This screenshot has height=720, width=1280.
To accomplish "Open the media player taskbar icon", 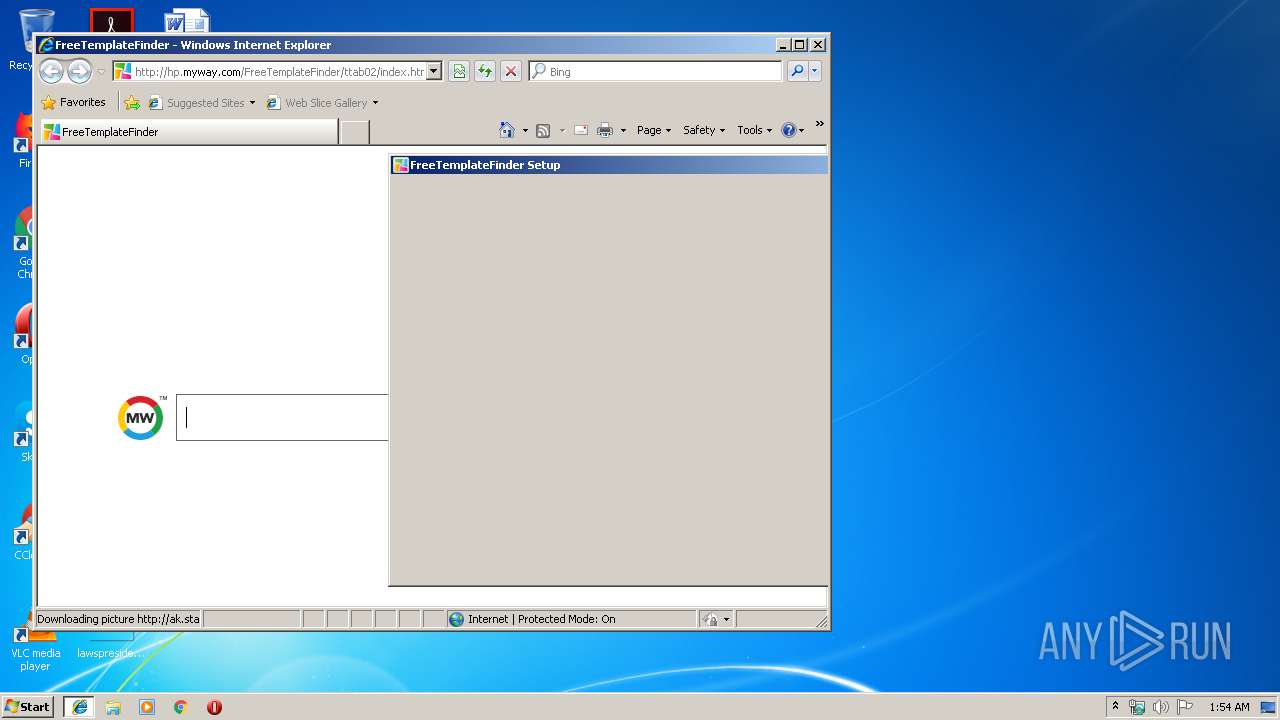I will [x=147, y=706].
